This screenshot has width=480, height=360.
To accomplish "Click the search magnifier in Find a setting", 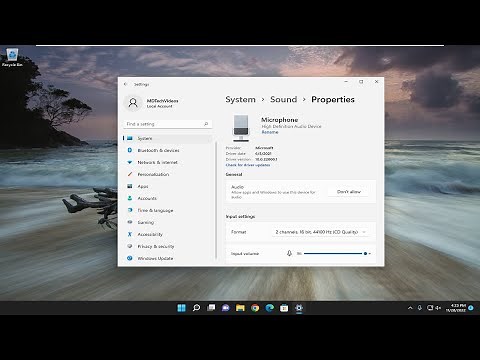I will [x=206, y=124].
